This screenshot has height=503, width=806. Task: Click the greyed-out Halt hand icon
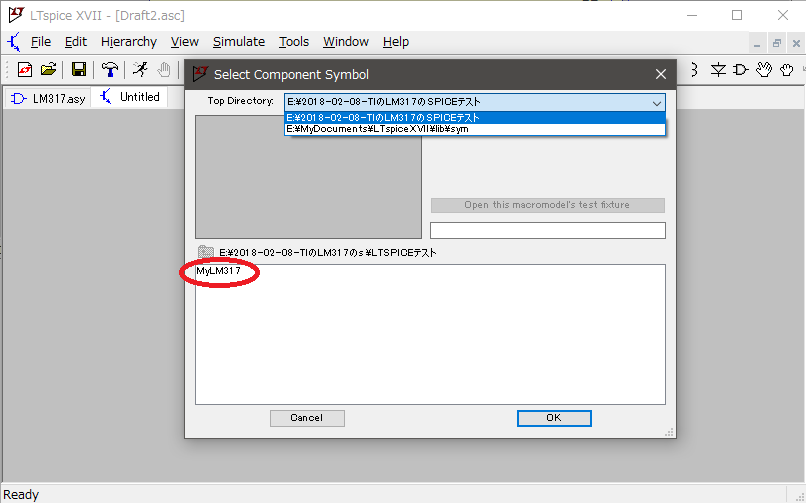(163, 69)
